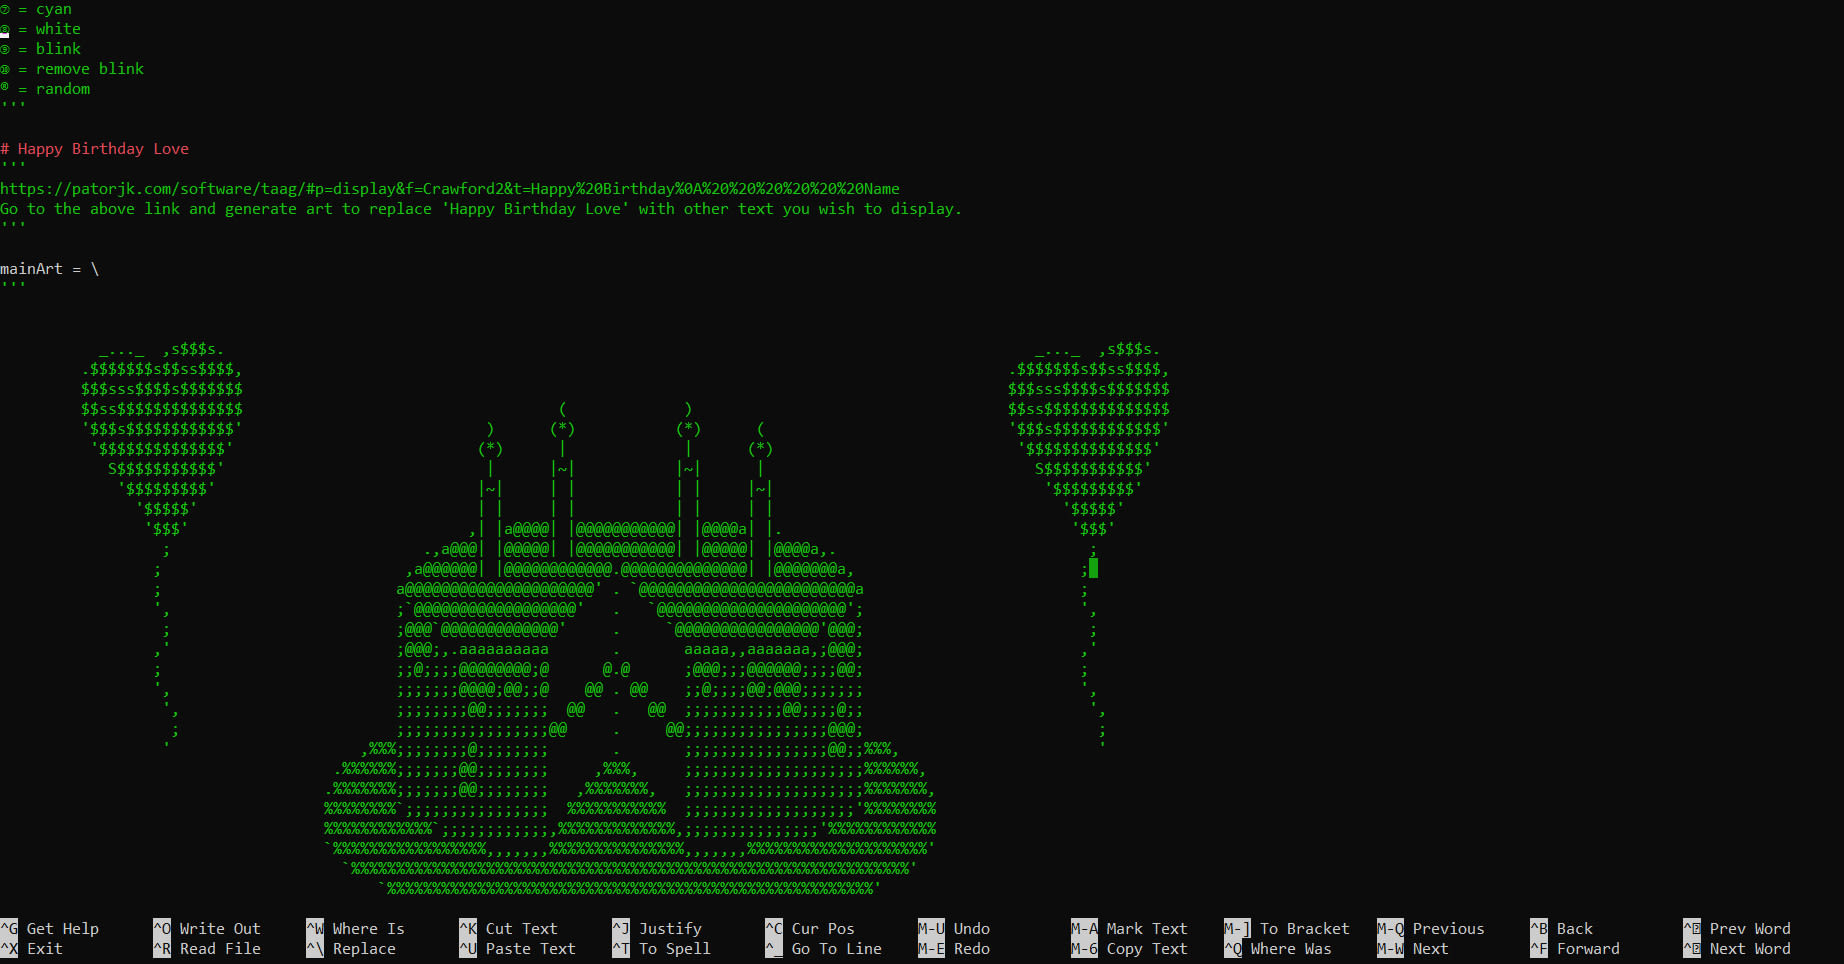Click Cur Pos to show cursor position
1844x964 pixels.
tap(824, 928)
